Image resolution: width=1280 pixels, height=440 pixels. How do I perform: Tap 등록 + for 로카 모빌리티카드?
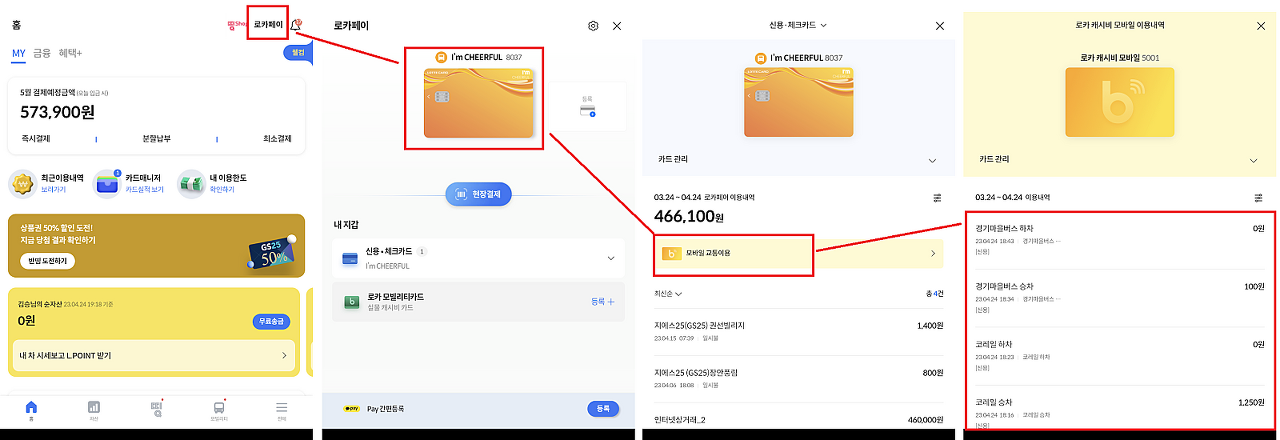603,301
